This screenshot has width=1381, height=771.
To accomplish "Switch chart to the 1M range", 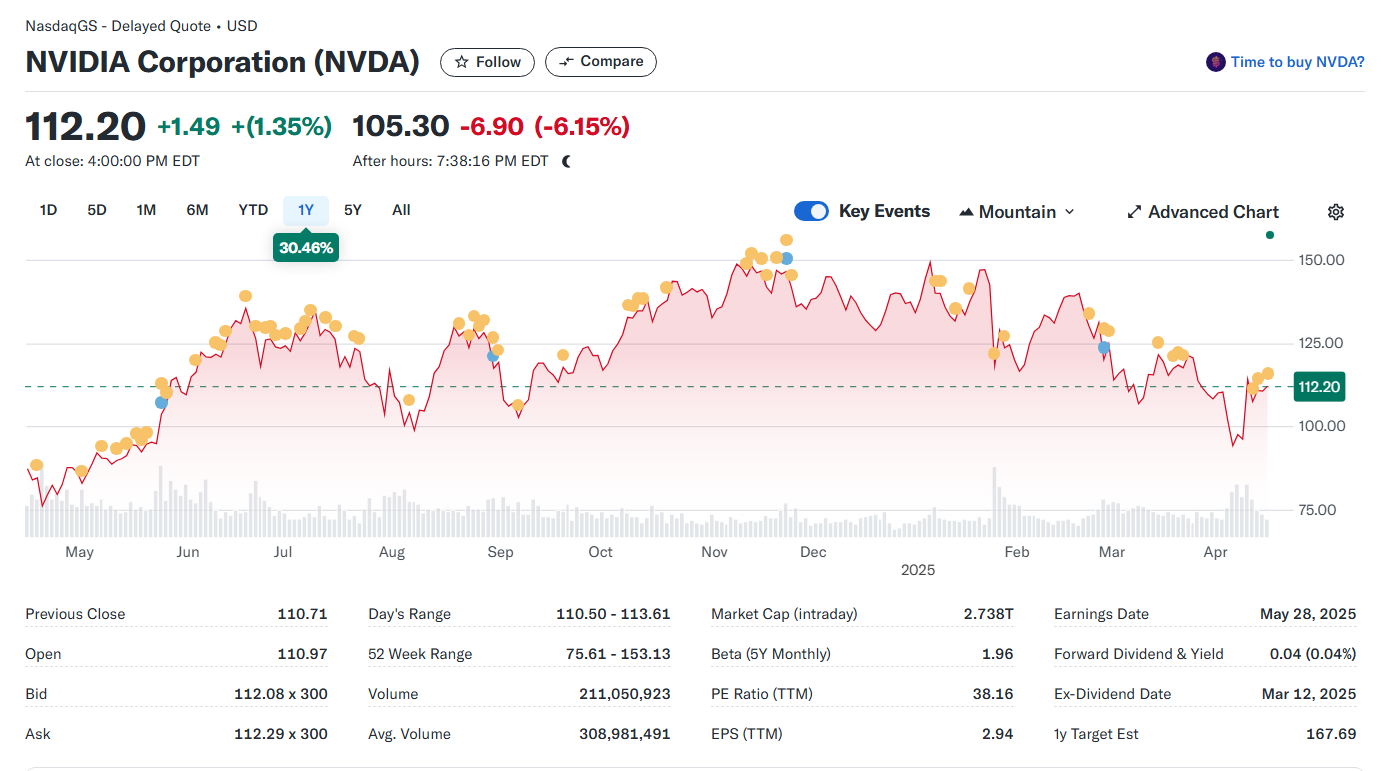I will click(146, 210).
